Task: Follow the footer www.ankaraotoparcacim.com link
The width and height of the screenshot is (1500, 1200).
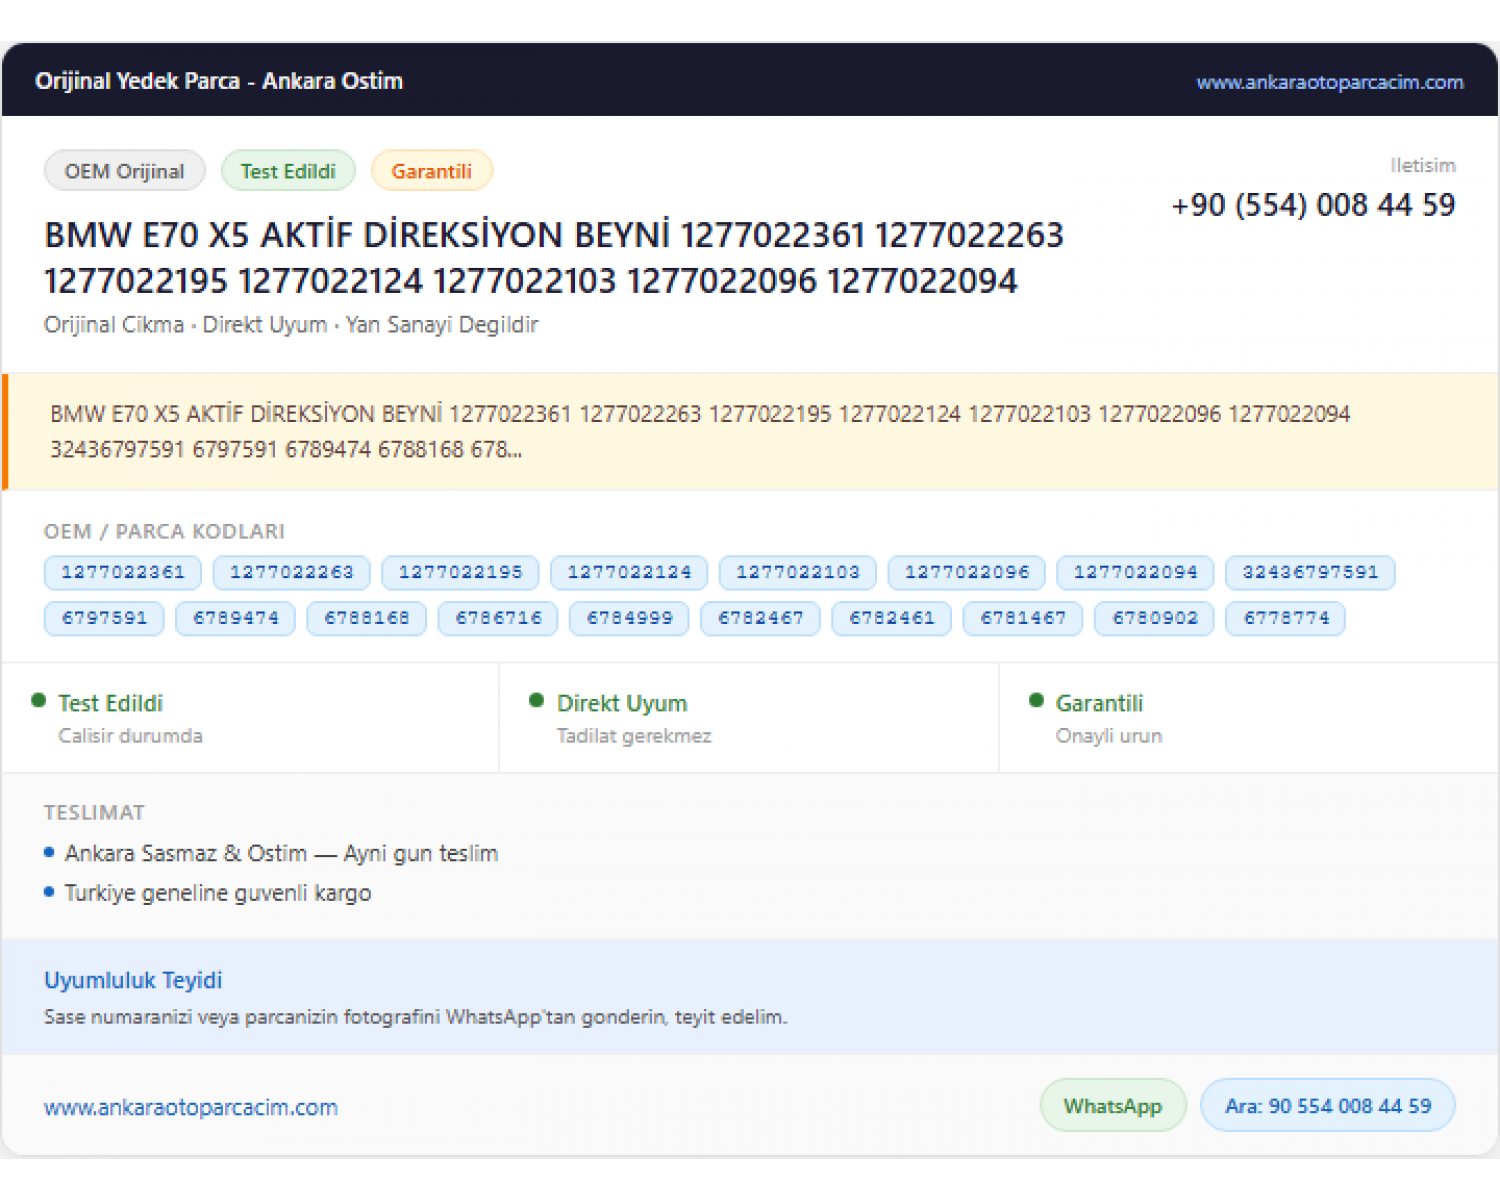Action: click(x=191, y=1107)
